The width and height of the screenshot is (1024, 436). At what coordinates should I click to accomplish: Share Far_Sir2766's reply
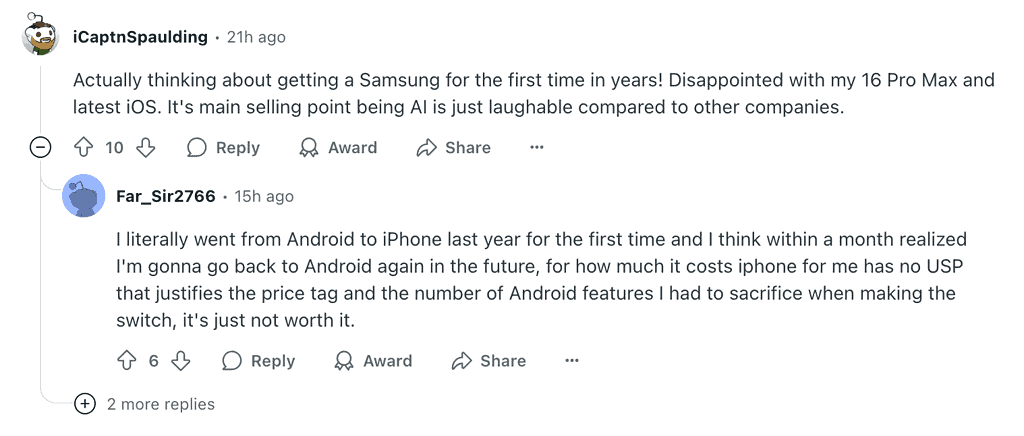coord(489,361)
